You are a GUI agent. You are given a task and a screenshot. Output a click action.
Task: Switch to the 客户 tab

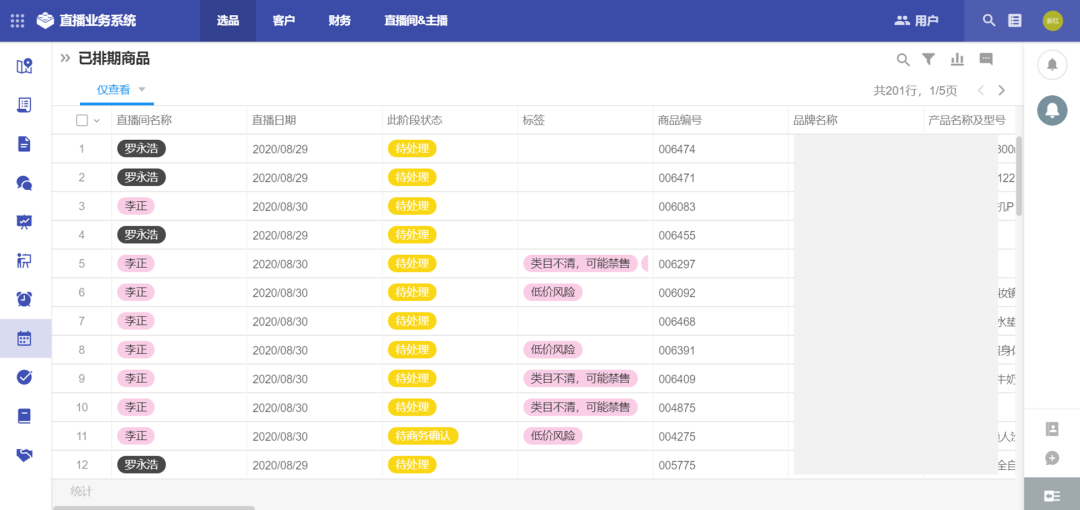click(x=283, y=20)
